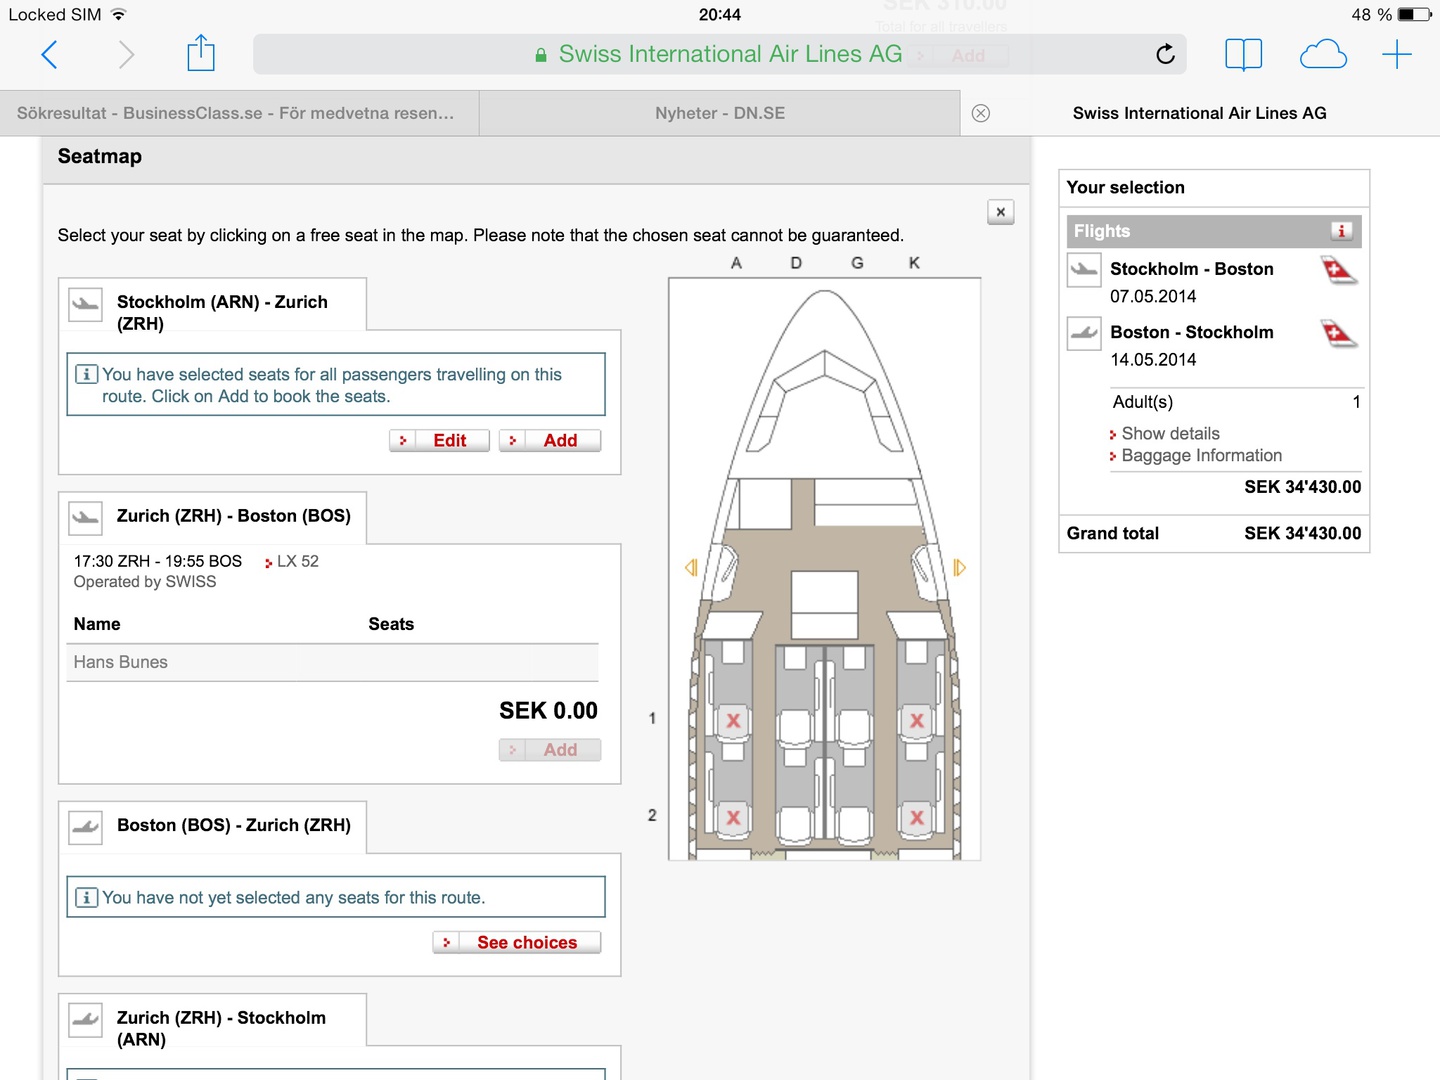Viewport: 1440px width, 1080px height.
Task: Tap the Safari address bar
Action: [x=720, y=54]
